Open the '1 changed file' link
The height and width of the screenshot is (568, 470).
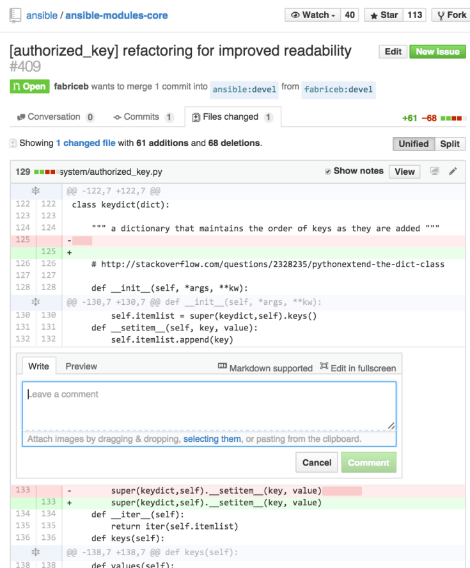point(86,143)
